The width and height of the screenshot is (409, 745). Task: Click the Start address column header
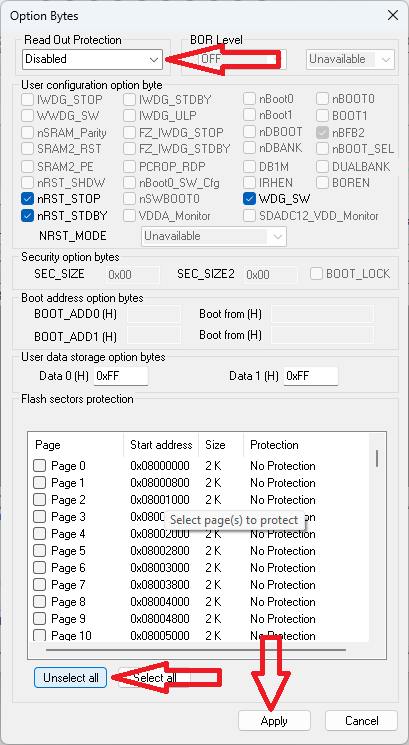click(161, 445)
